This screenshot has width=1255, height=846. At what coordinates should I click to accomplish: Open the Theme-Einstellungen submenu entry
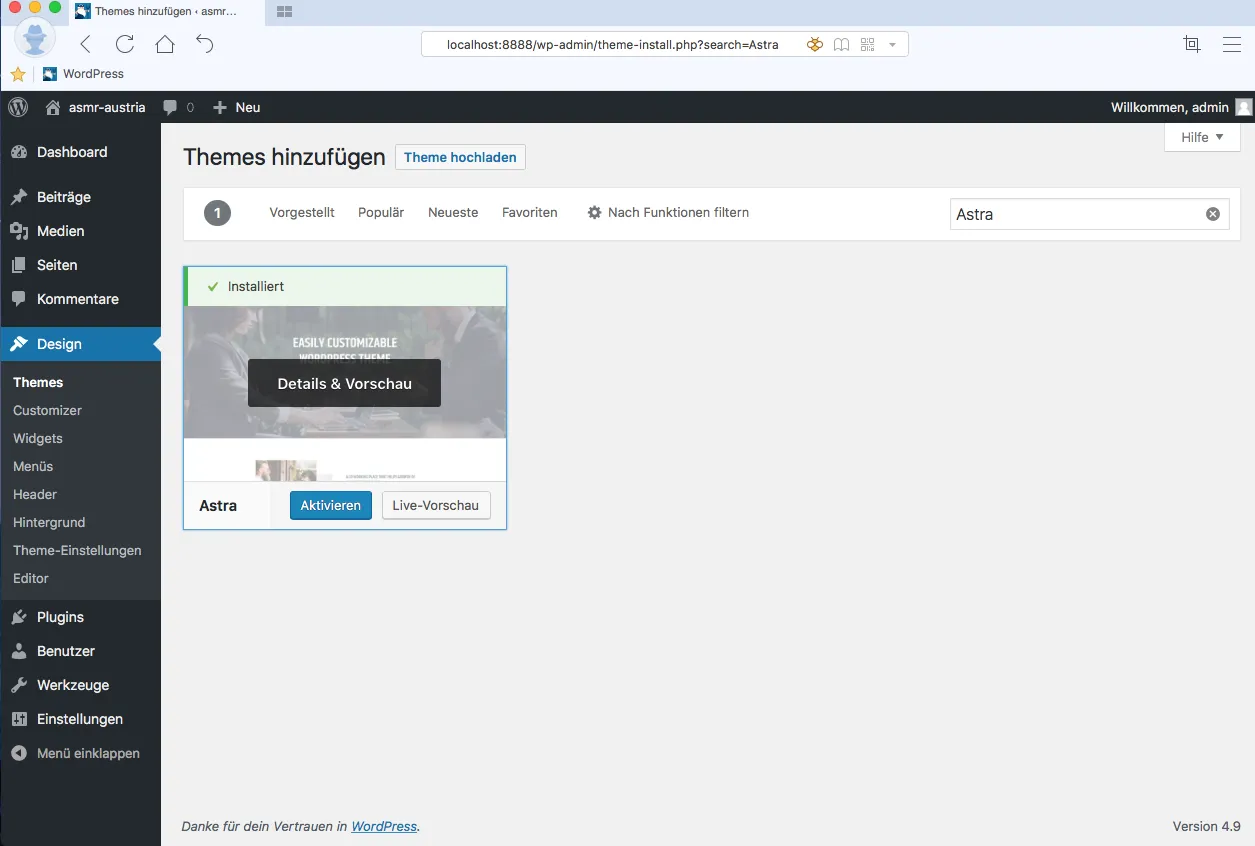pyautogui.click(x=77, y=550)
